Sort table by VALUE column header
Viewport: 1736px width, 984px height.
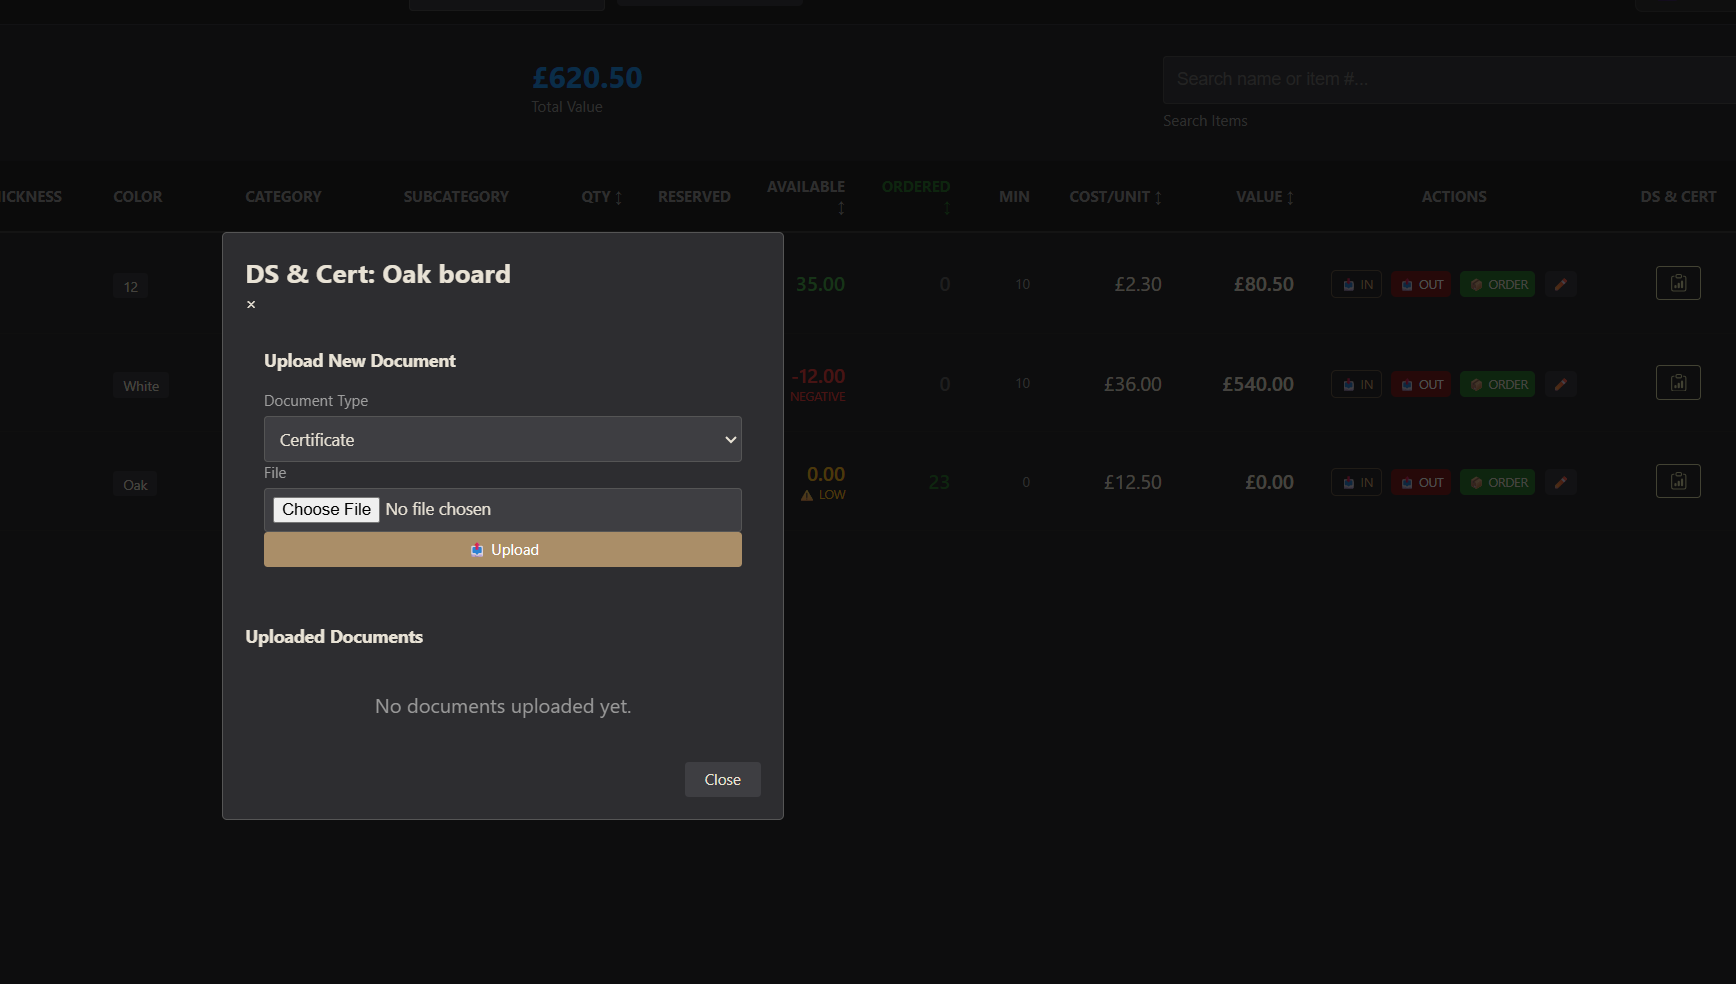[1264, 197]
